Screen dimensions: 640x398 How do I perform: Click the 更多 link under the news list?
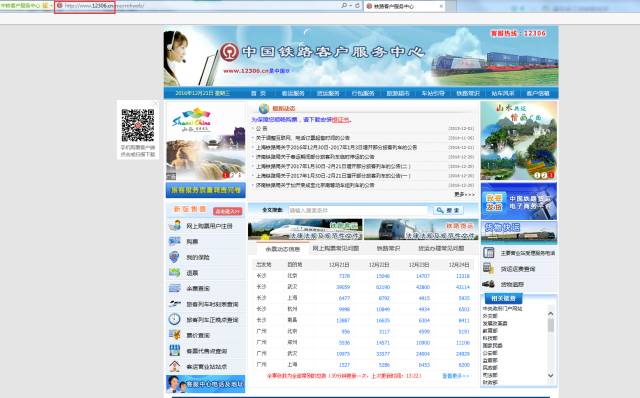464,194
